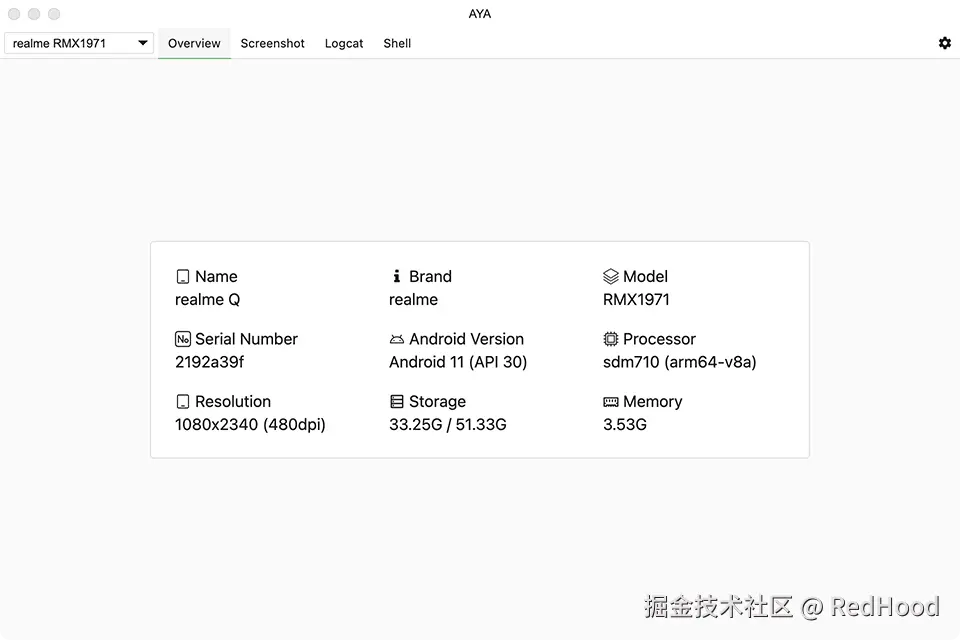Open the Logcat tab
Viewport: 960px width, 640px height.
(344, 43)
